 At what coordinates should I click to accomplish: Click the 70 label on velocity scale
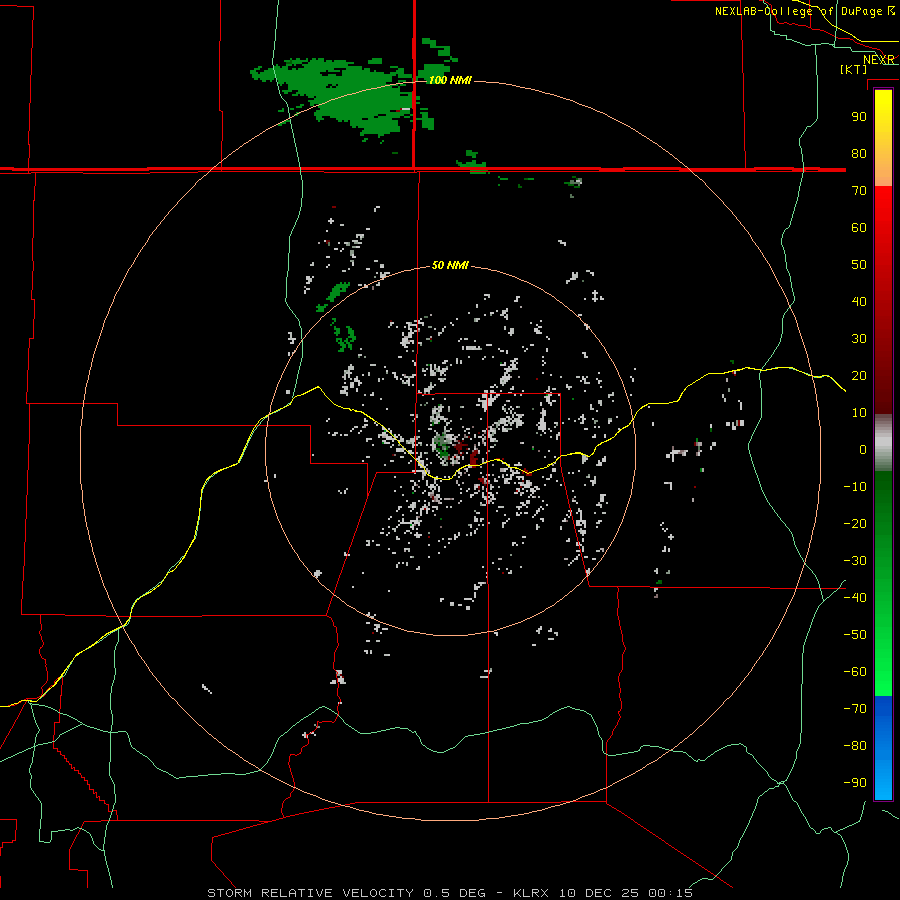click(859, 191)
